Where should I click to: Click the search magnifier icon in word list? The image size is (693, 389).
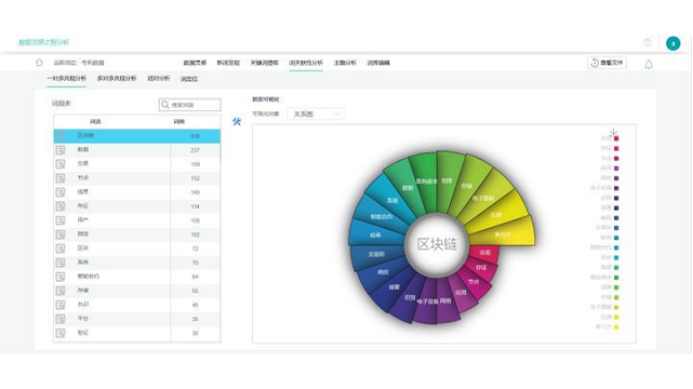165,105
